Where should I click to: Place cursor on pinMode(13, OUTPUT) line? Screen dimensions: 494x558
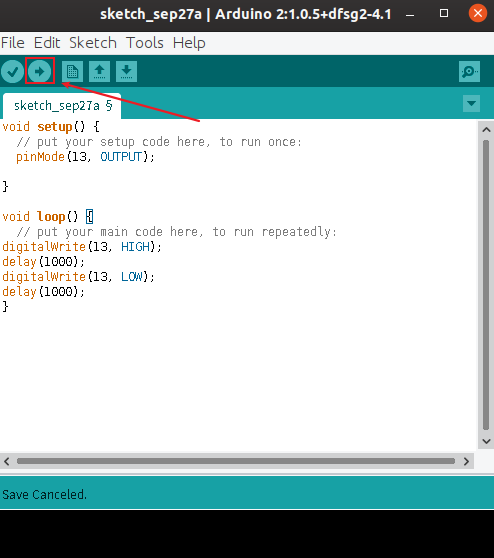point(85,157)
